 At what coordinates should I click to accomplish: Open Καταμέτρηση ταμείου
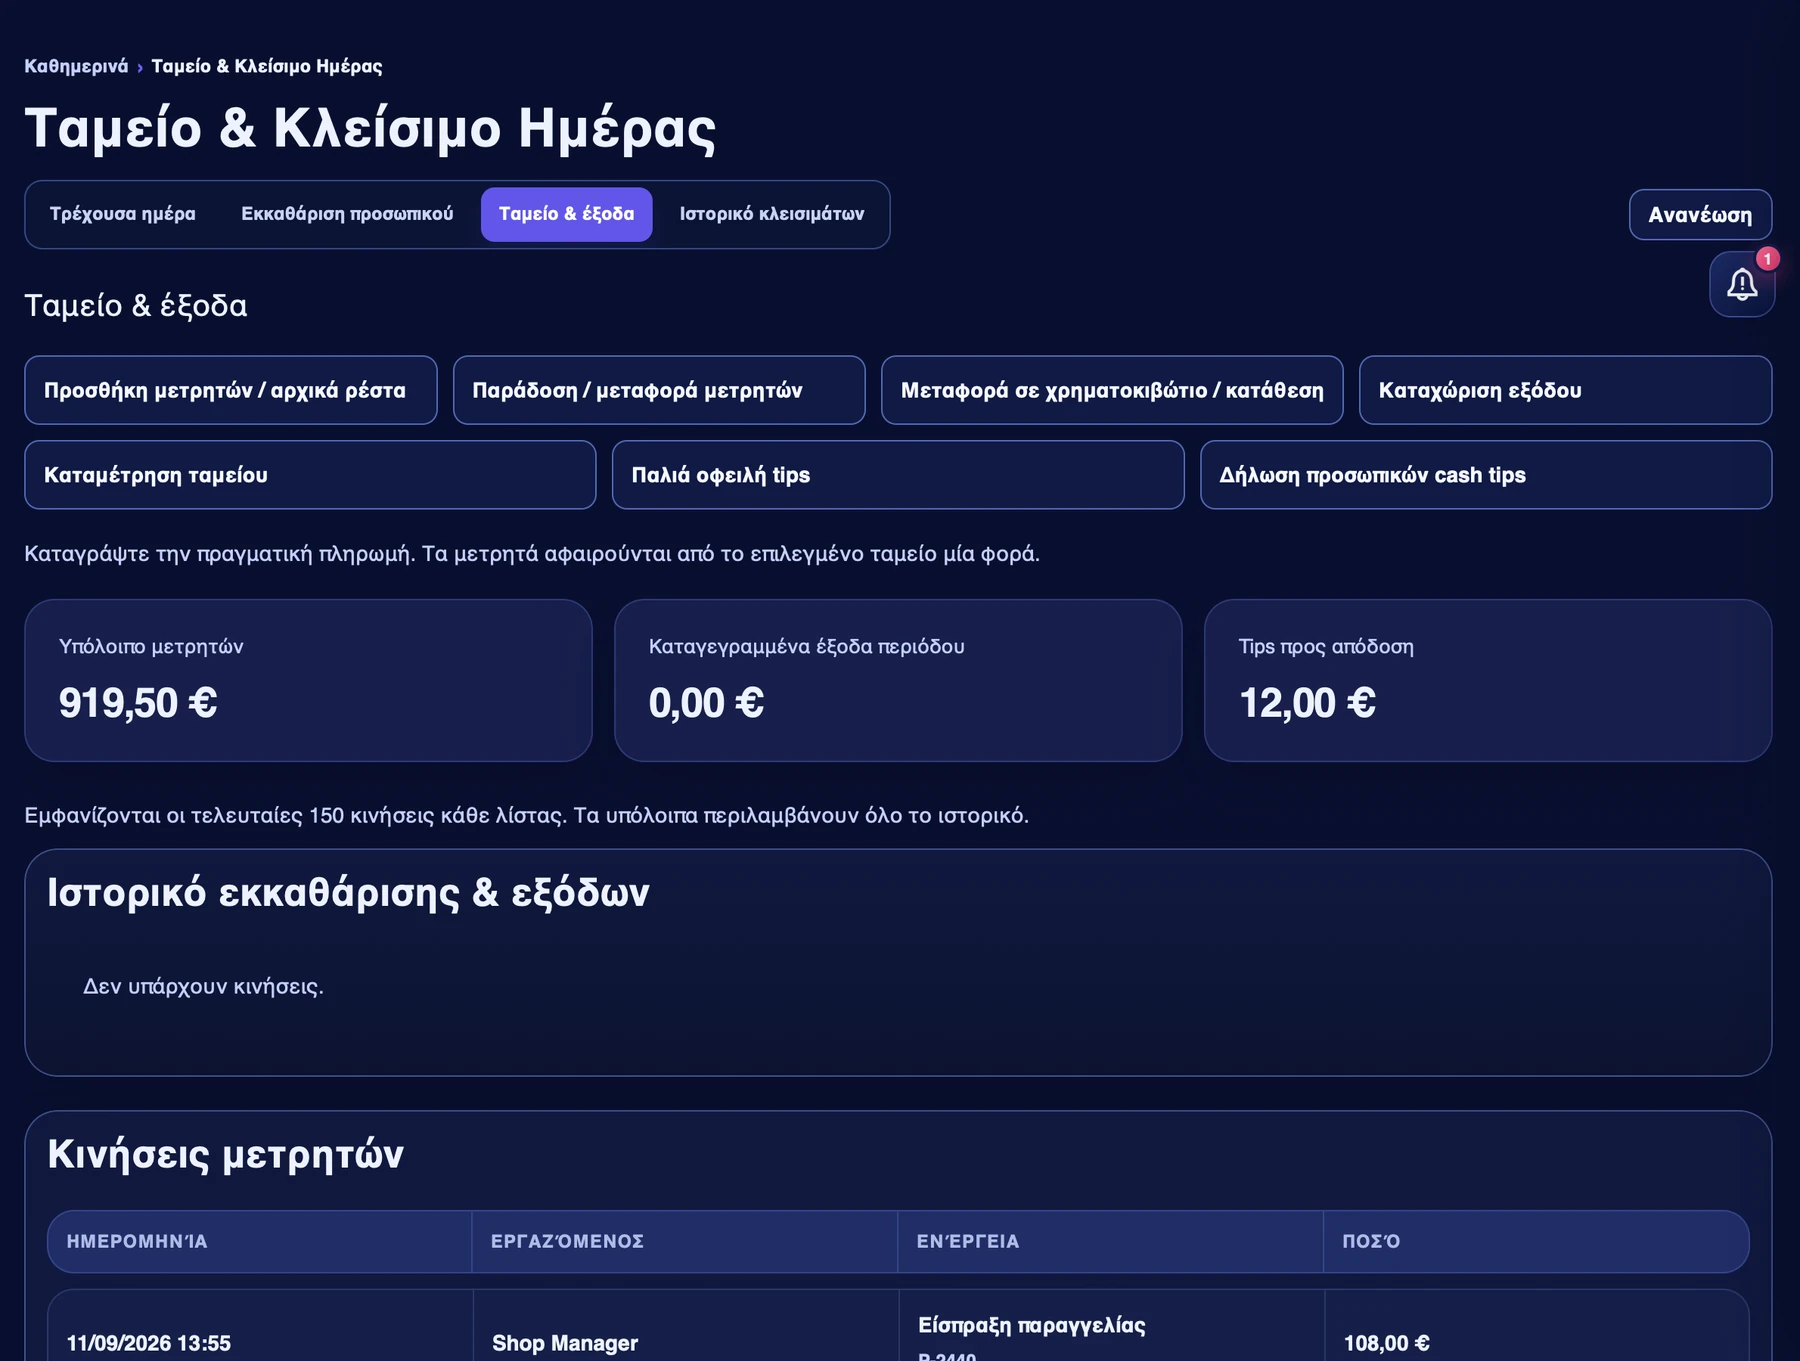pos(310,475)
